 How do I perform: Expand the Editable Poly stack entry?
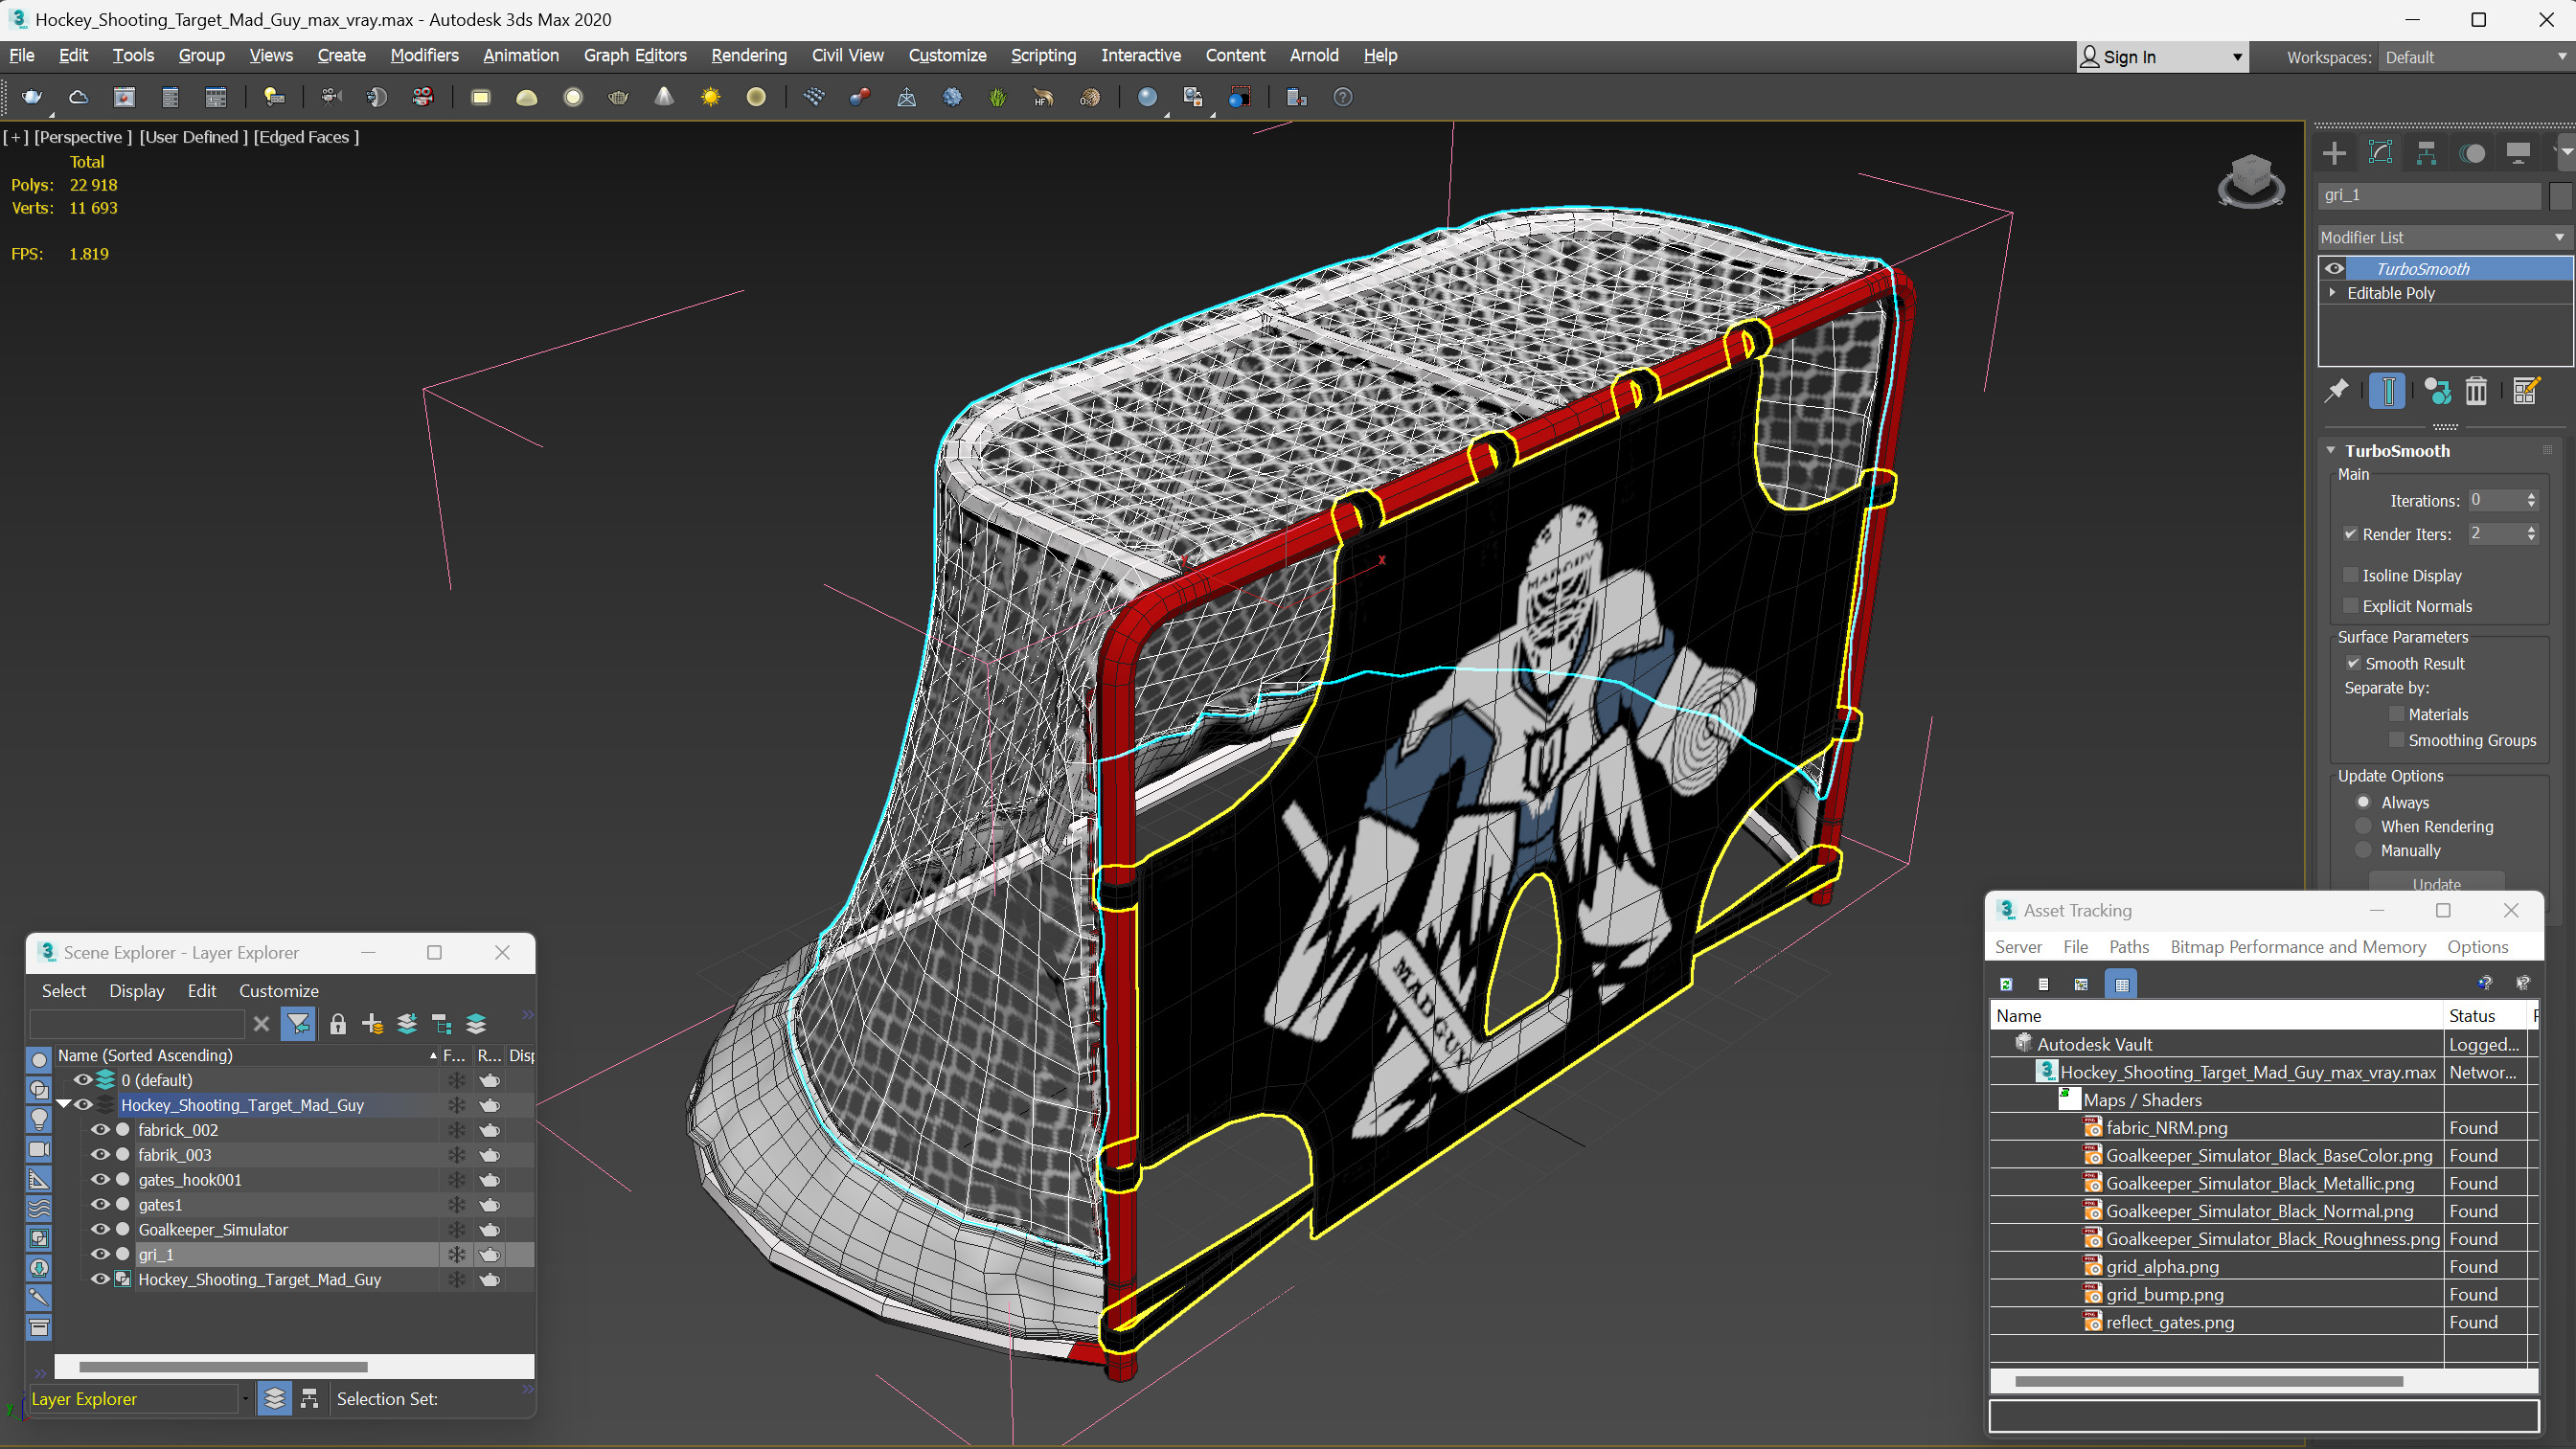[x=2333, y=293]
